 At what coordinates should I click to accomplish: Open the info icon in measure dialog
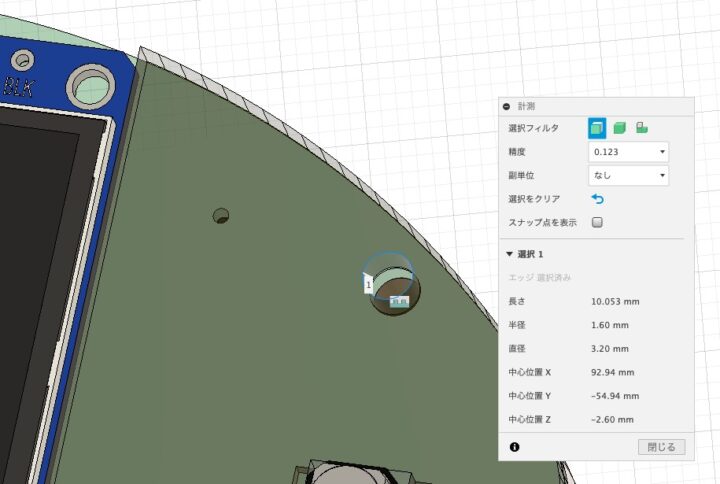514,447
